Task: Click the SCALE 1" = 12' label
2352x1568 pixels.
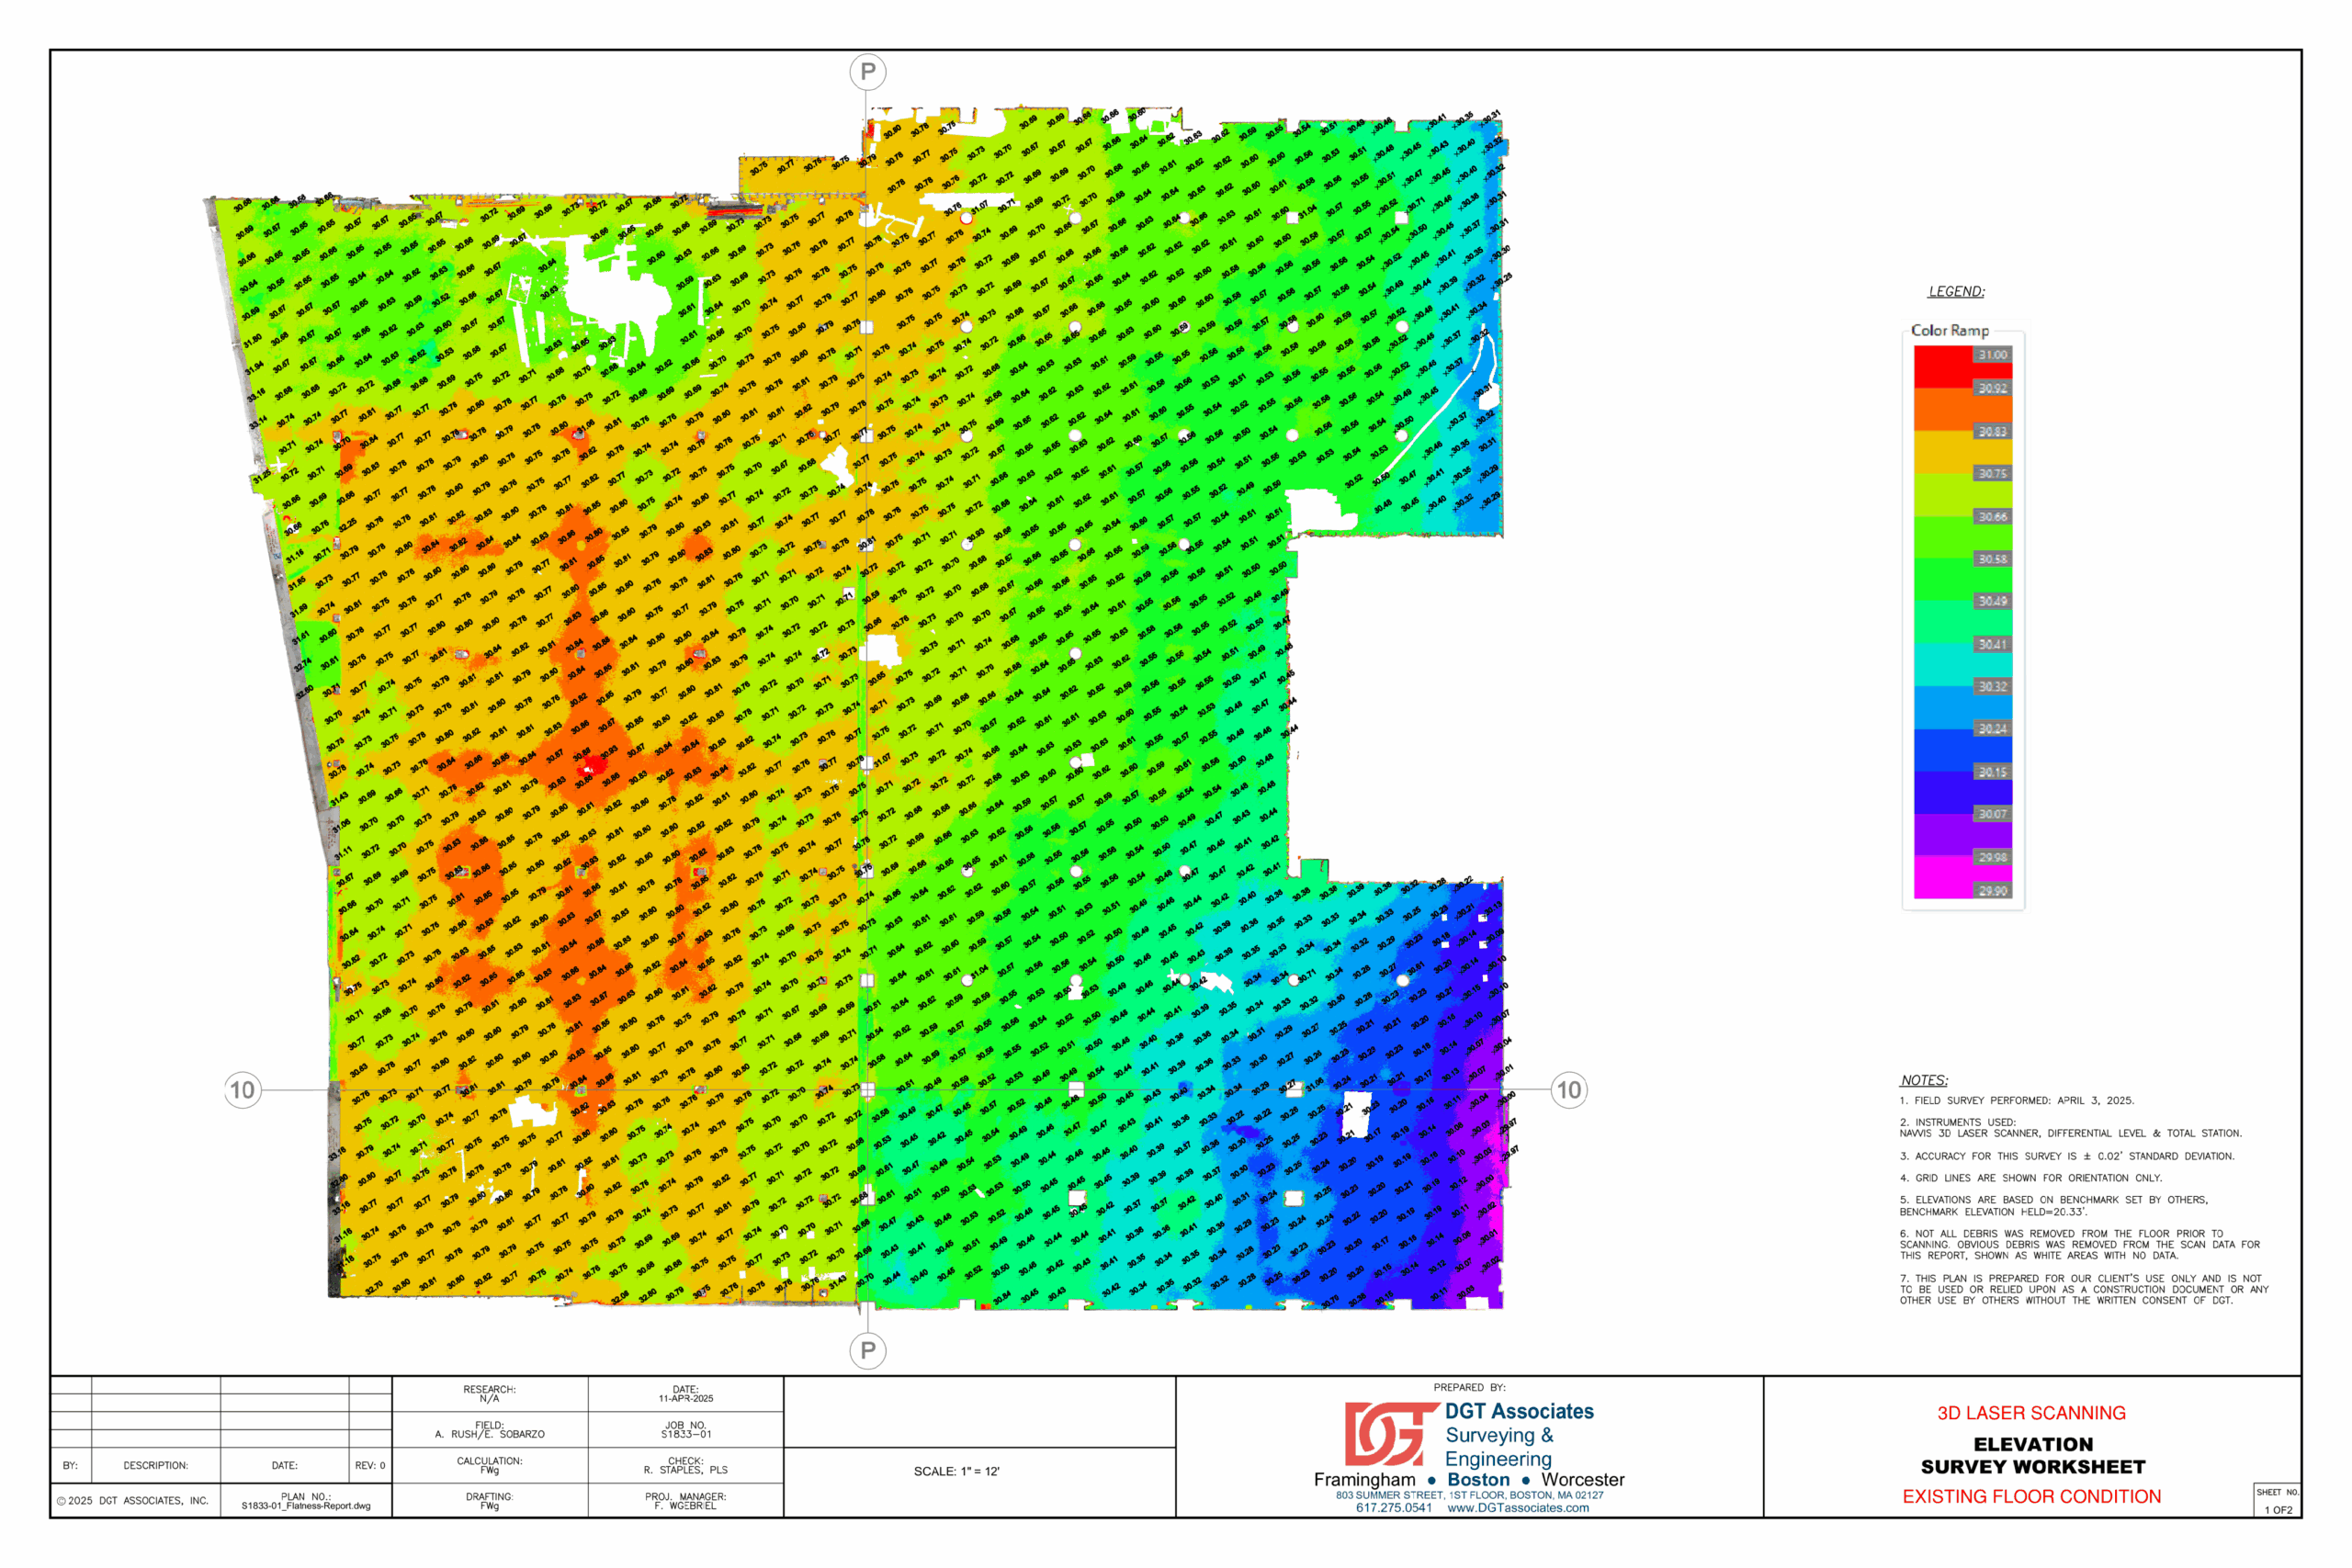Action: pos(956,1471)
